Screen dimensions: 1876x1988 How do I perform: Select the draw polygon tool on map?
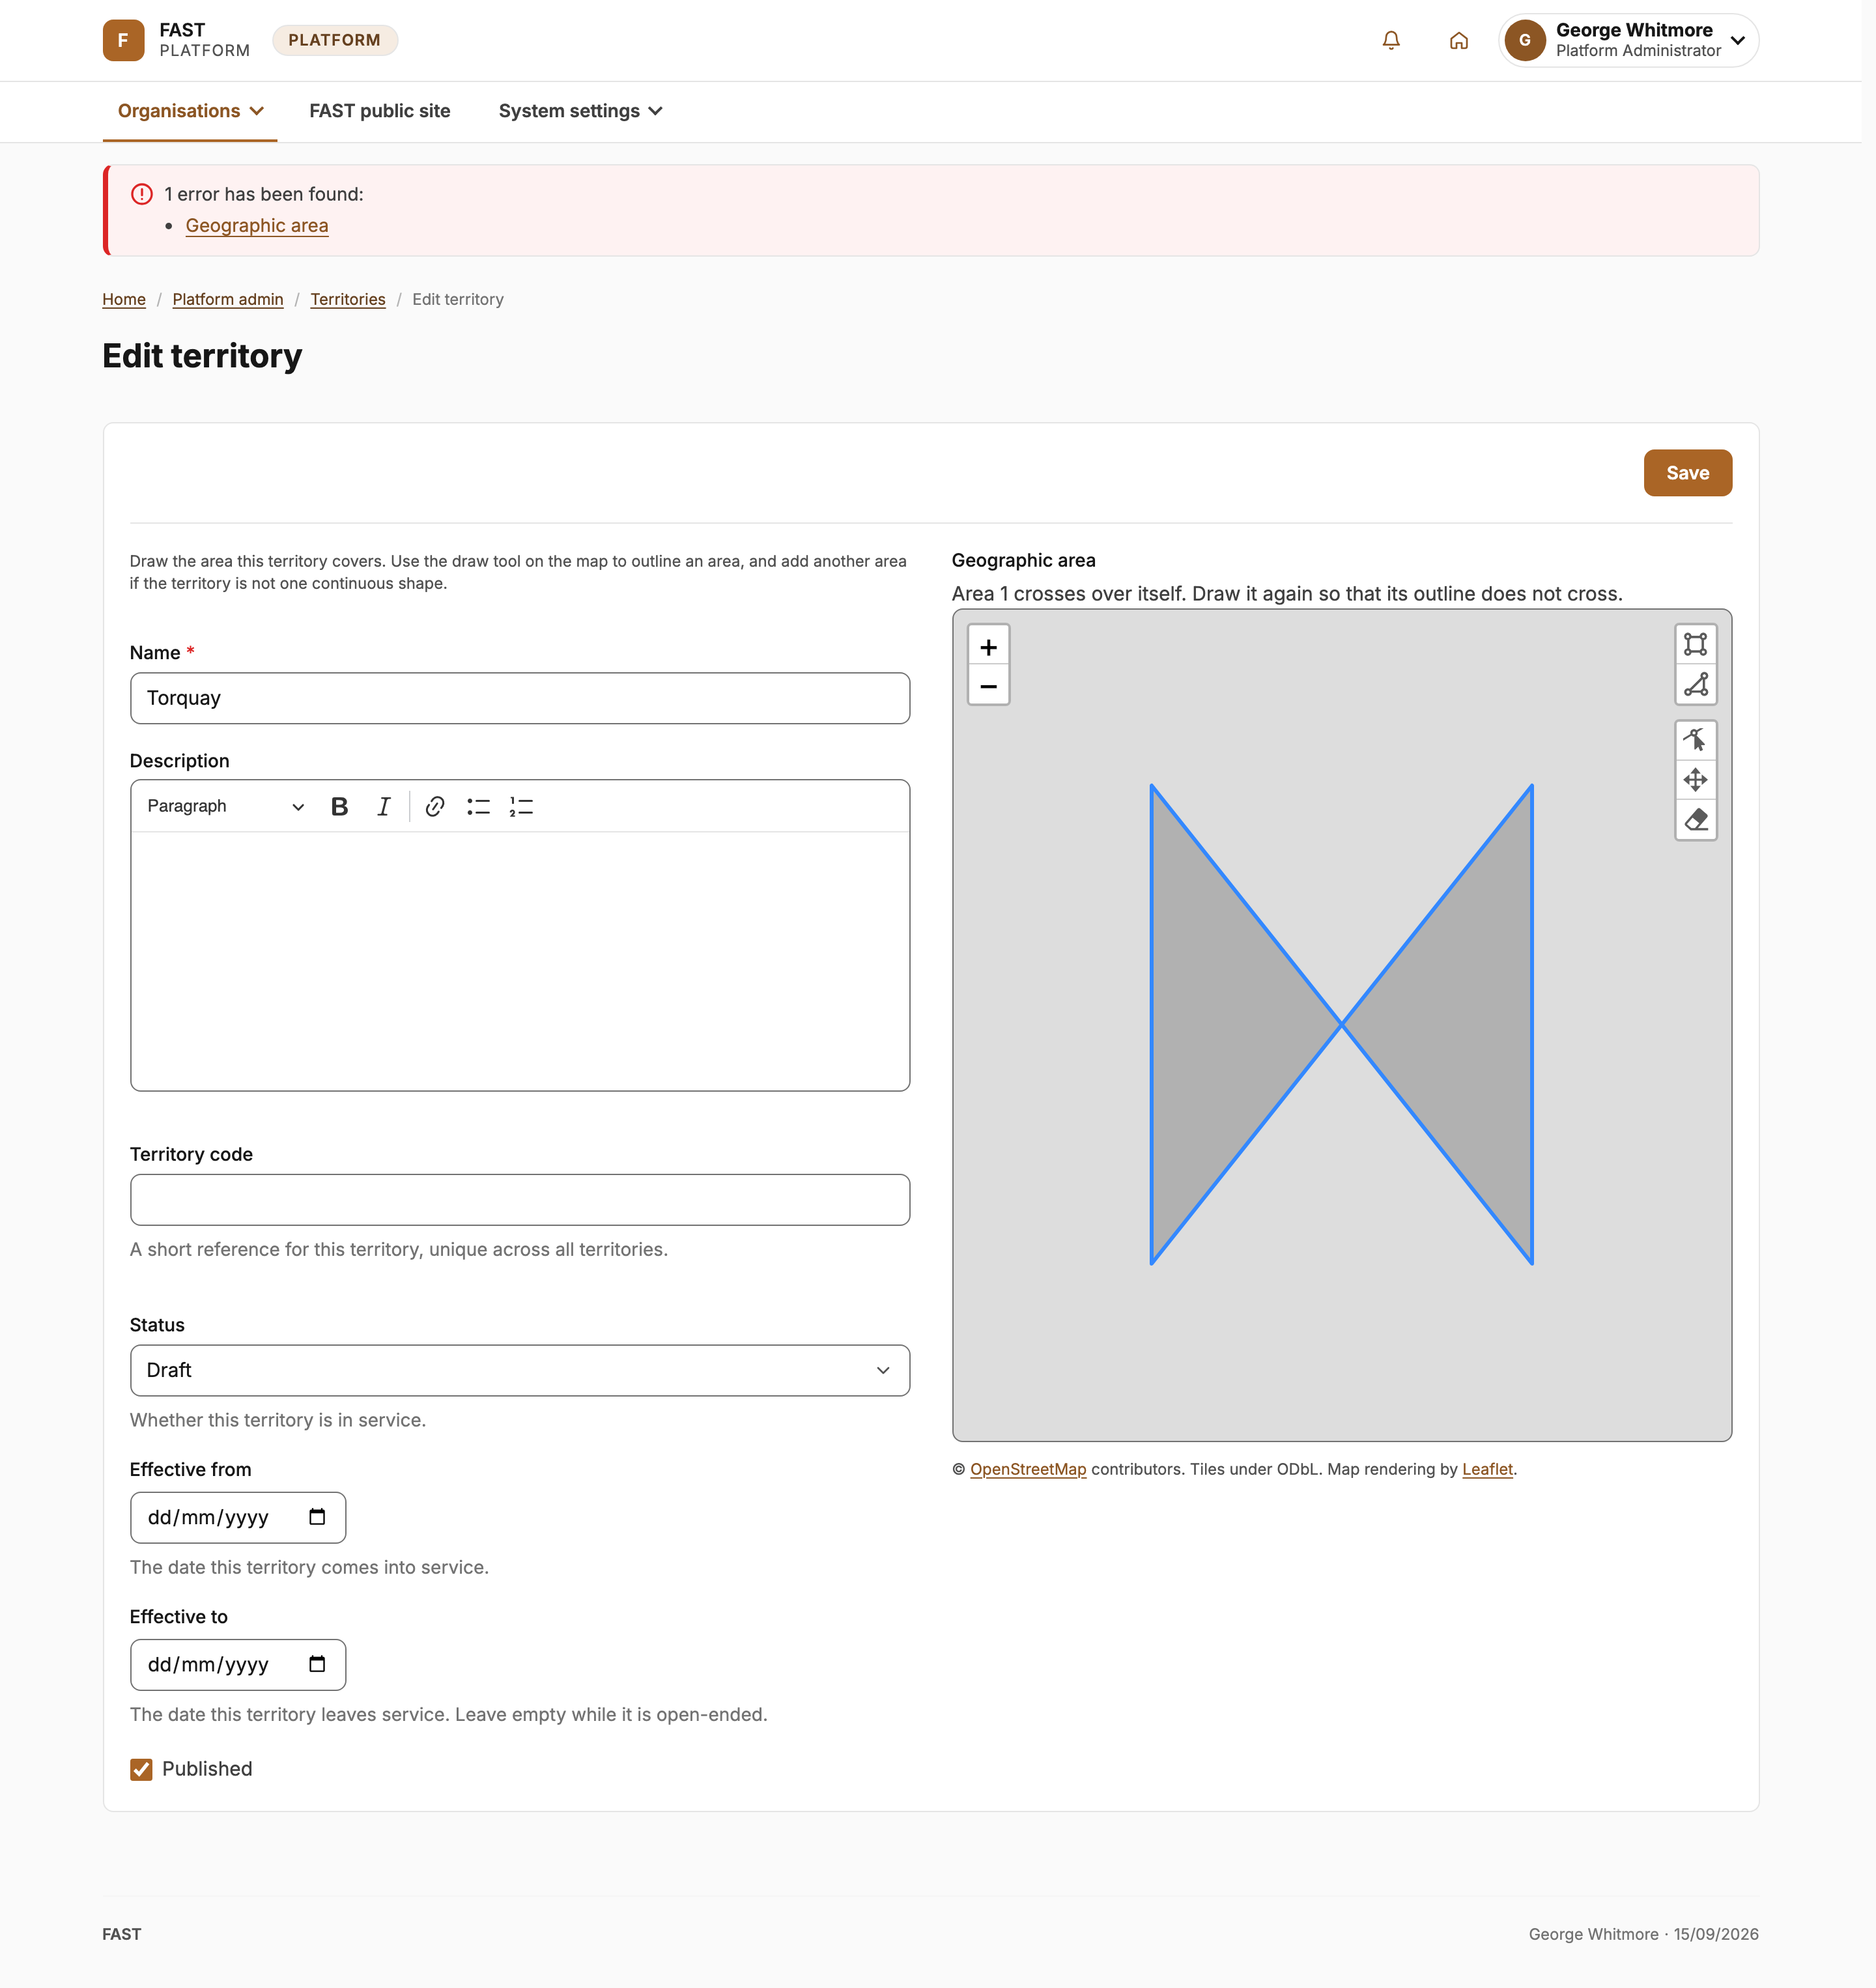tap(1695, 684)
